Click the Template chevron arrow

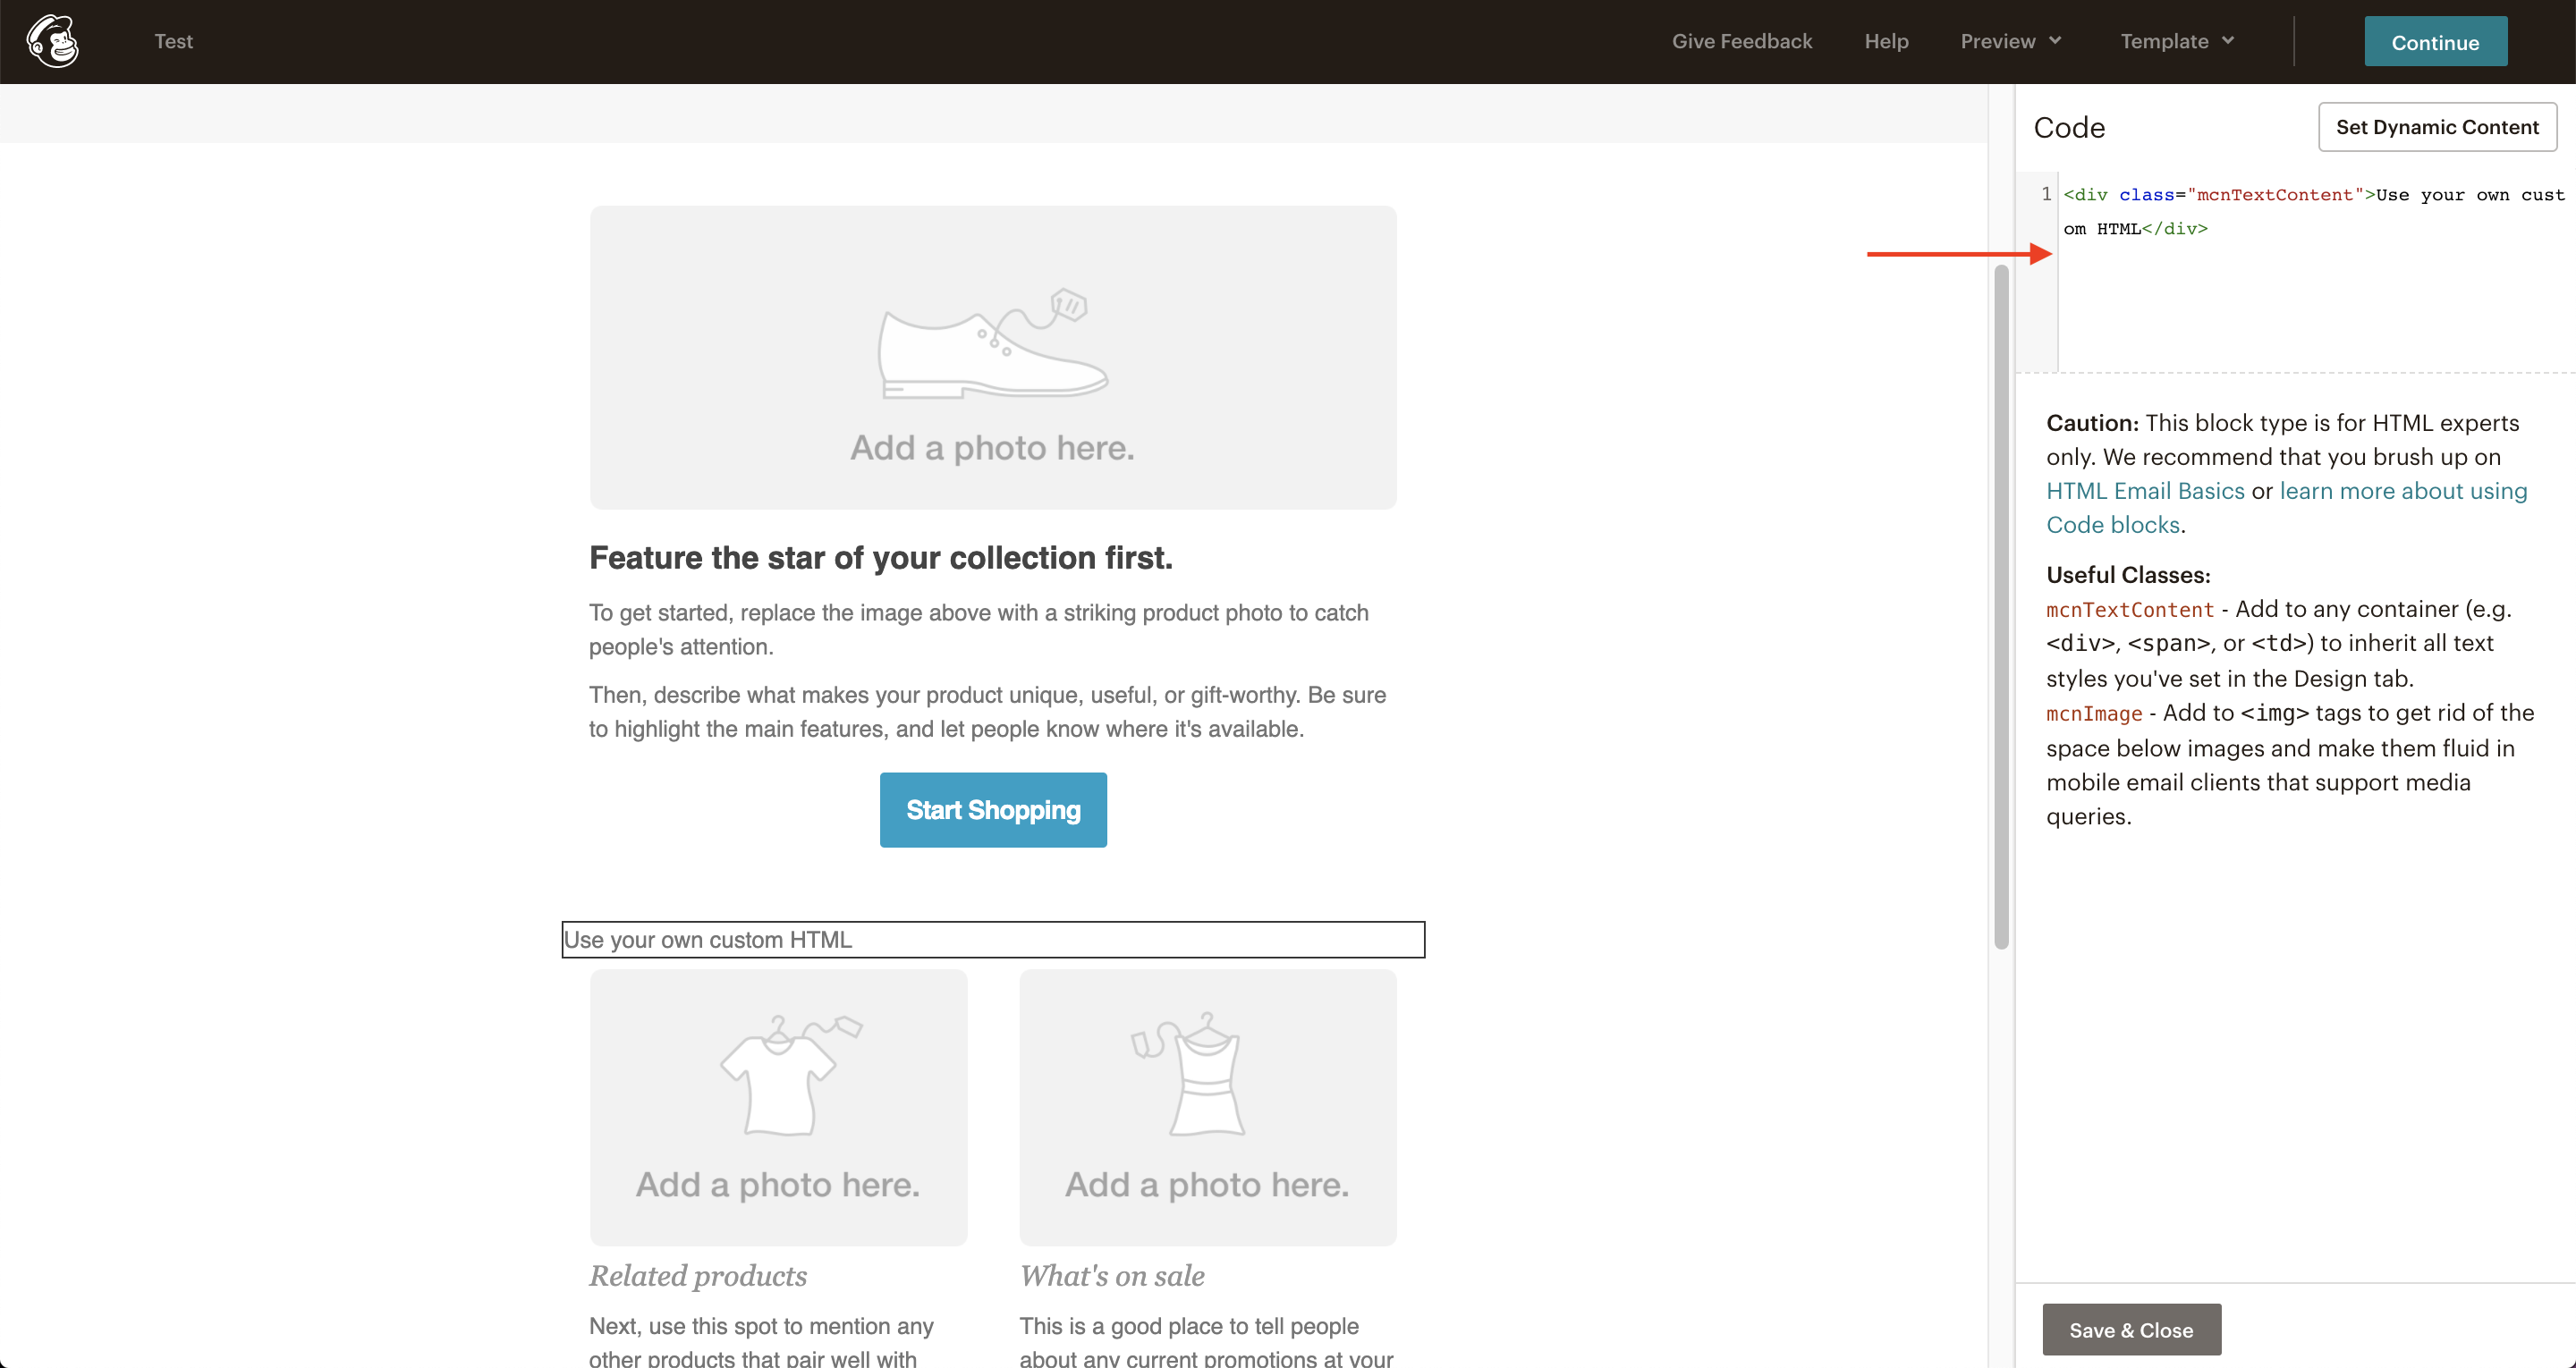tap(2228, 41)
